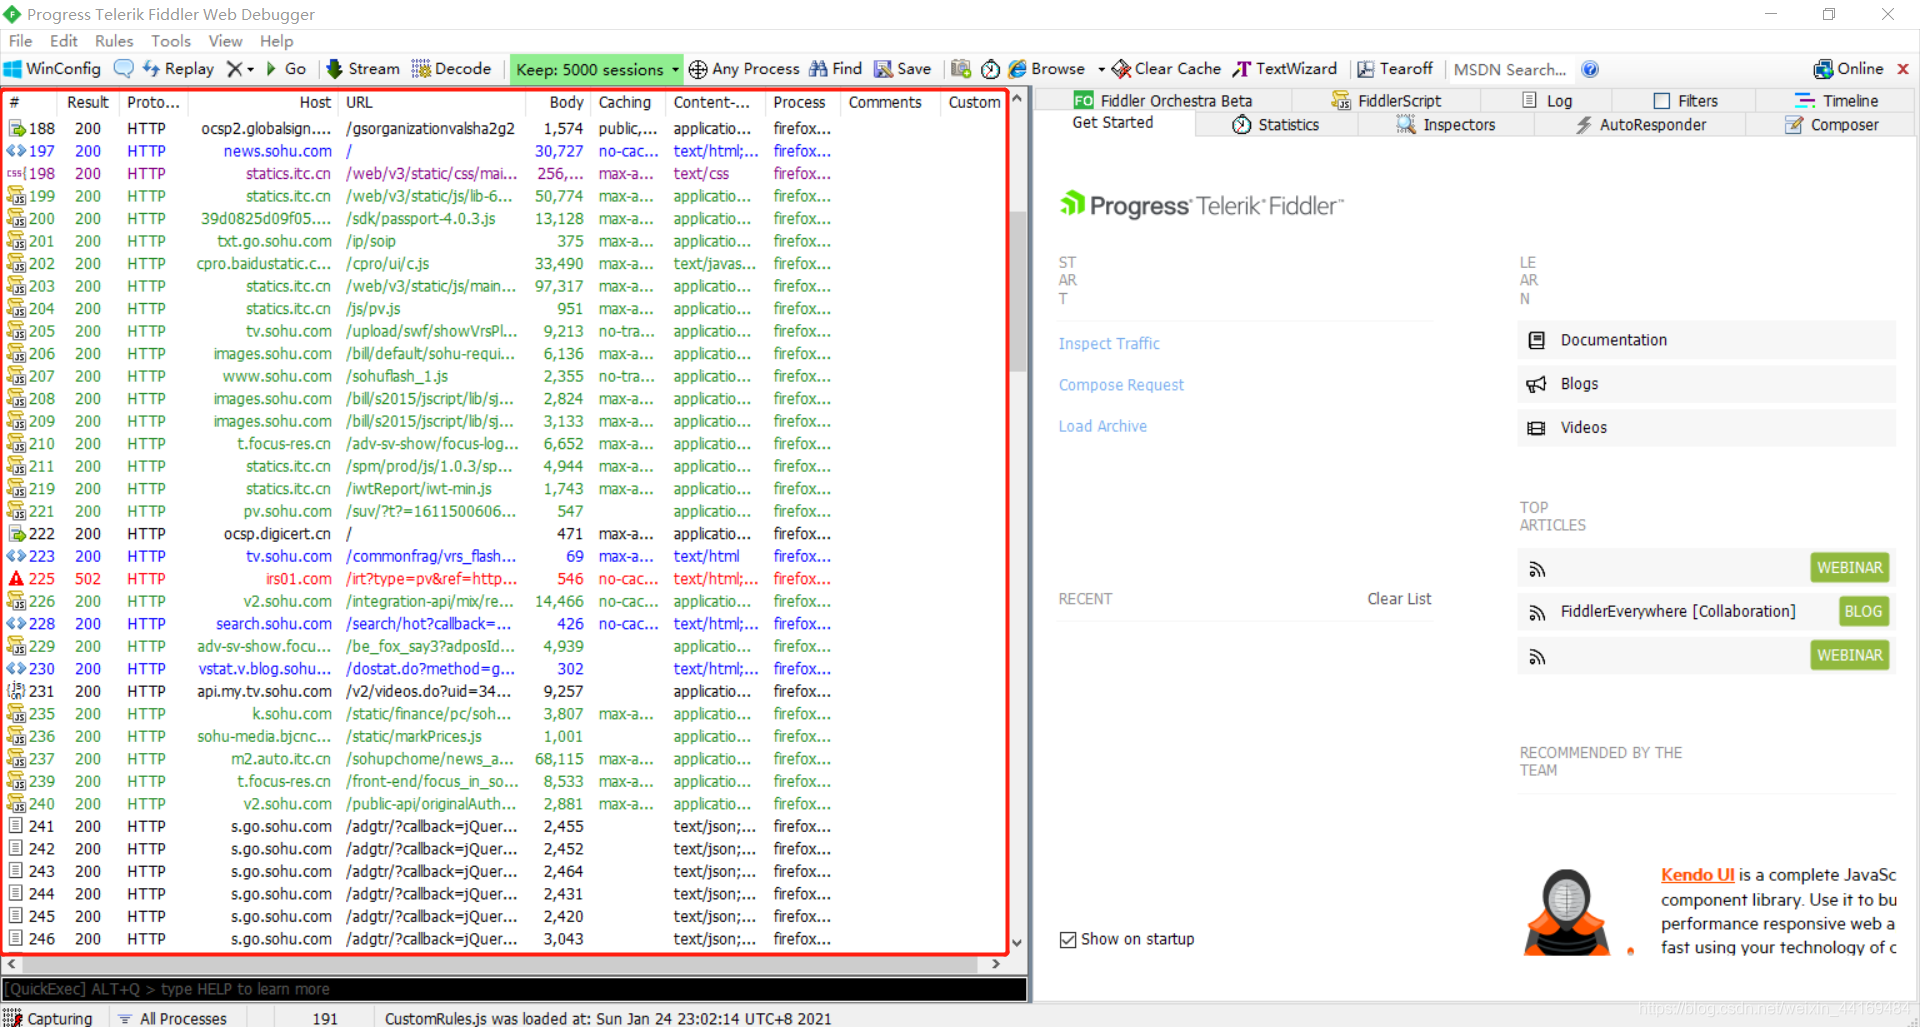This screenshot has width=1920, height=1027.
Task: Switch to the Timeline tab
Action: [1836, 101]
